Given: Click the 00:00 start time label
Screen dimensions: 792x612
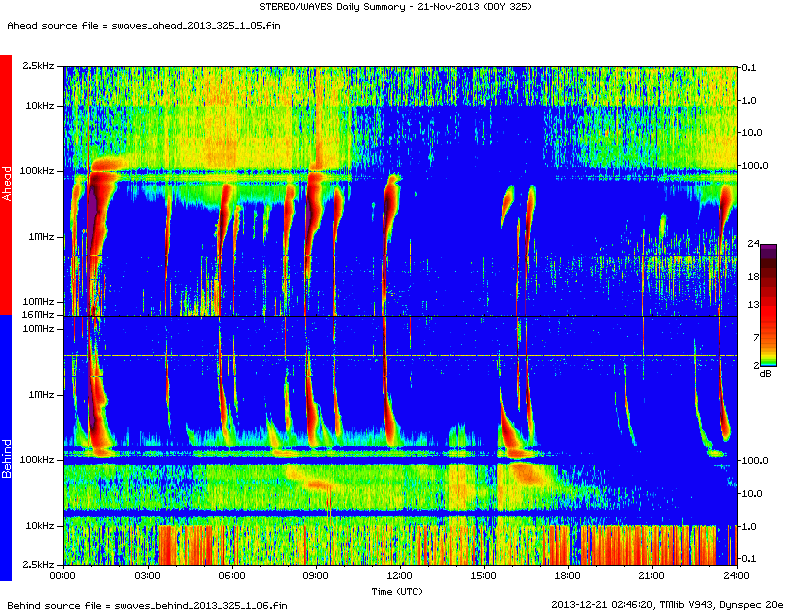Looking at the screenshot, I should 63,576.
